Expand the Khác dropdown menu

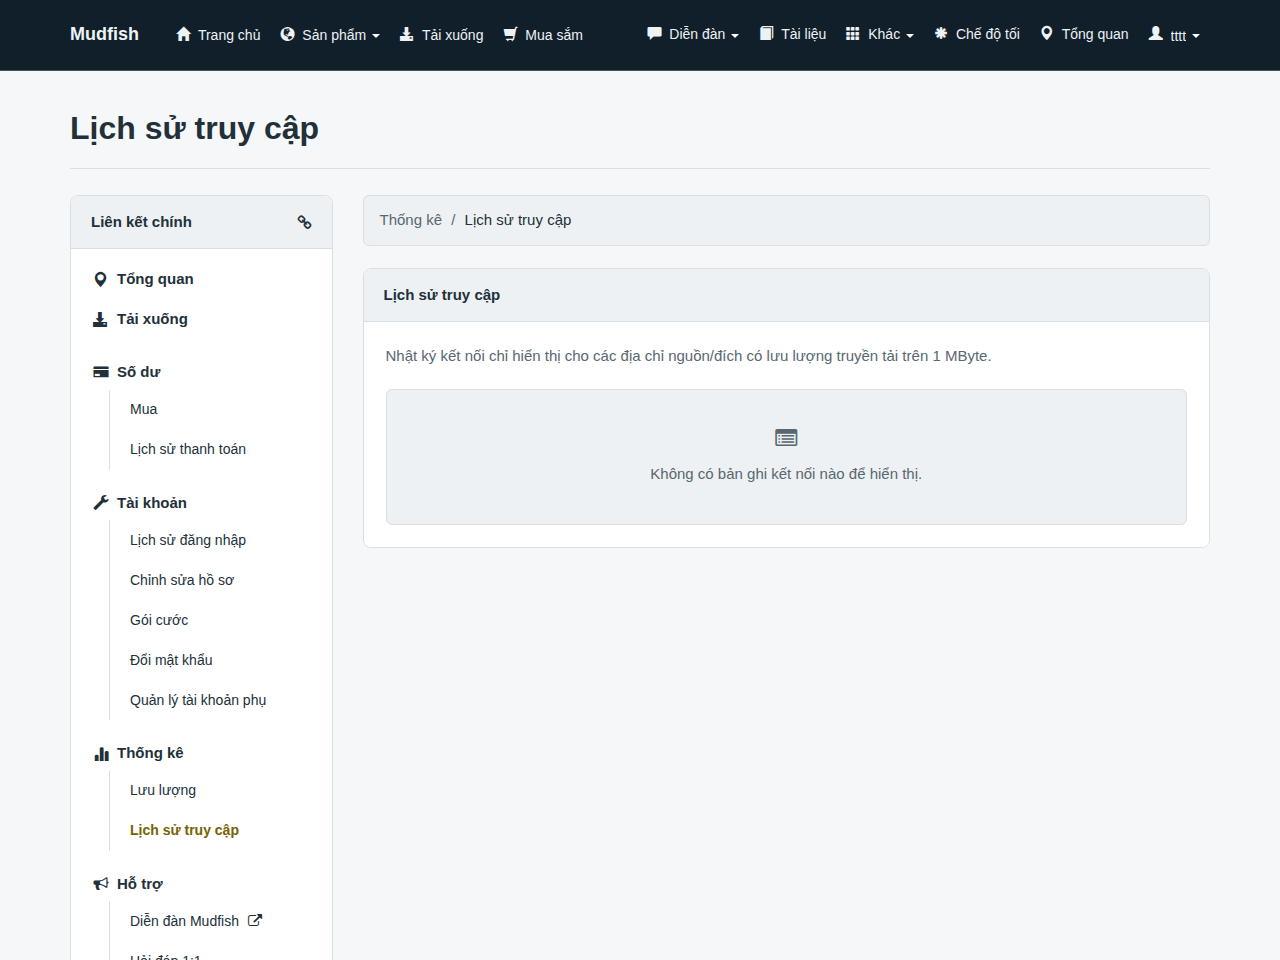click(880, 34)
